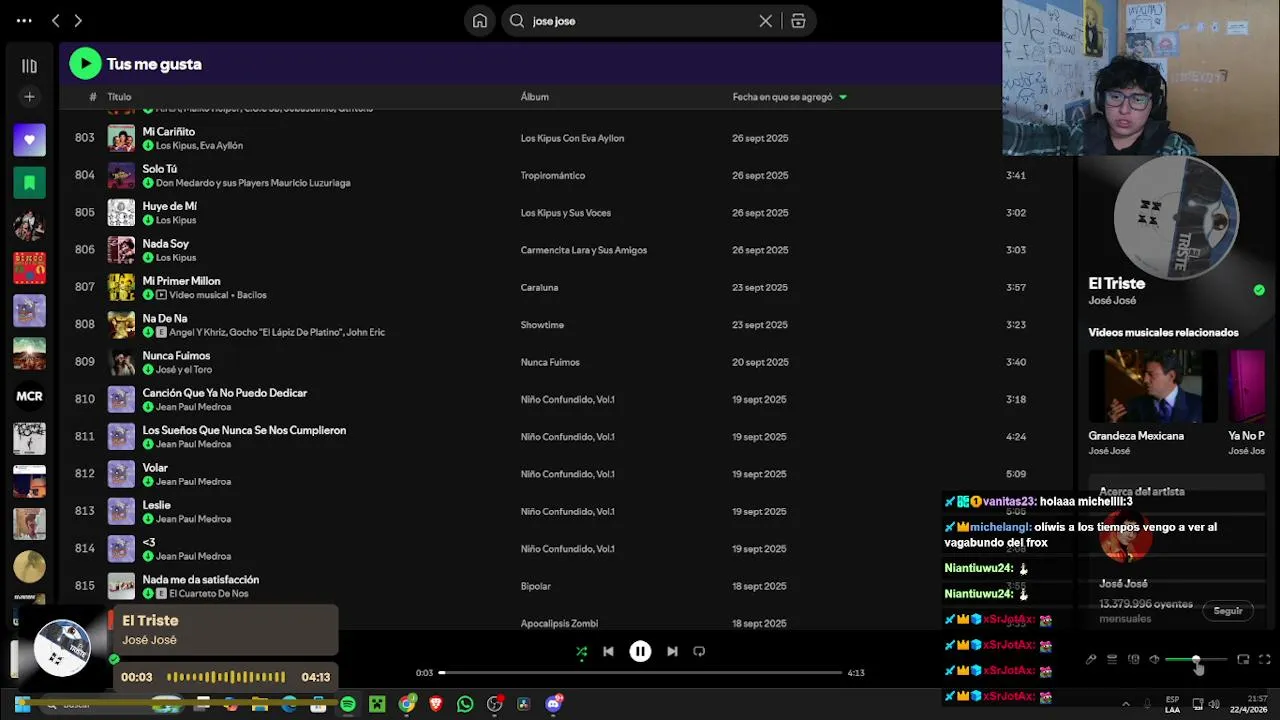
Task: Skip to next track
Action: (672, 651)
